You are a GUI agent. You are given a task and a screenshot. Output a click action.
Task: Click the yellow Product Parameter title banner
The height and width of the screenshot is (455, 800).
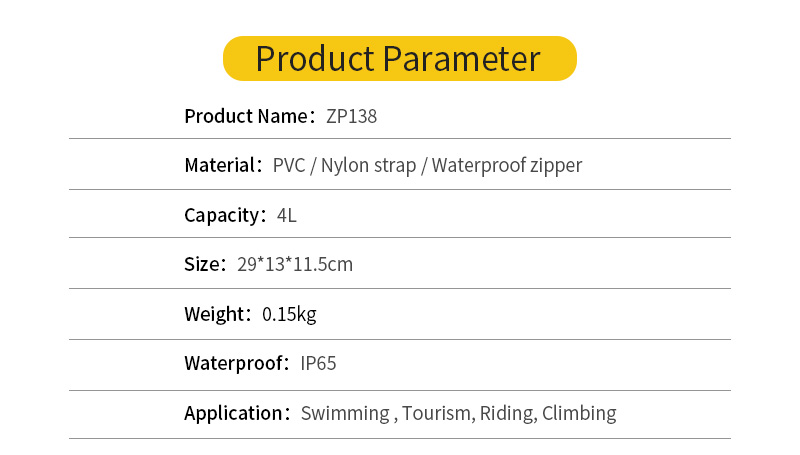coord(399,58)
